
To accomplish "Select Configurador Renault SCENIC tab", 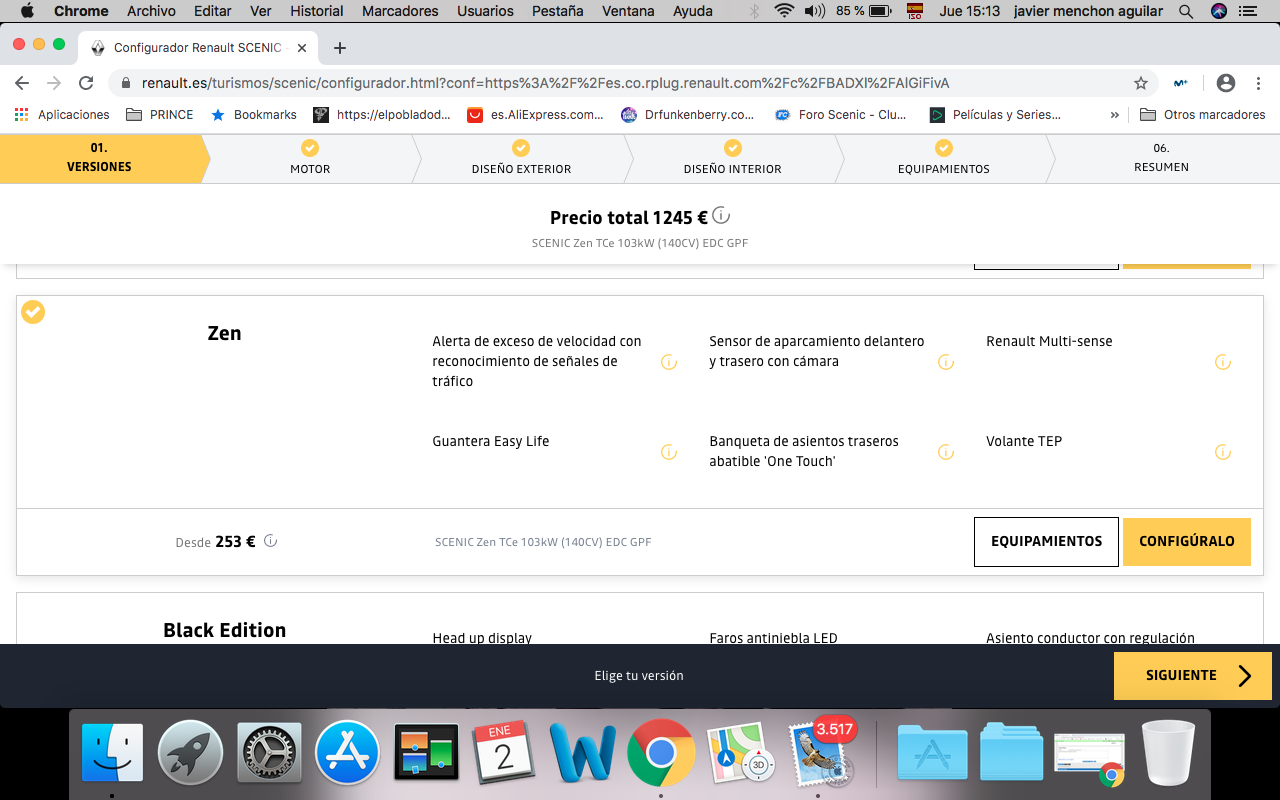I will 198,47.
